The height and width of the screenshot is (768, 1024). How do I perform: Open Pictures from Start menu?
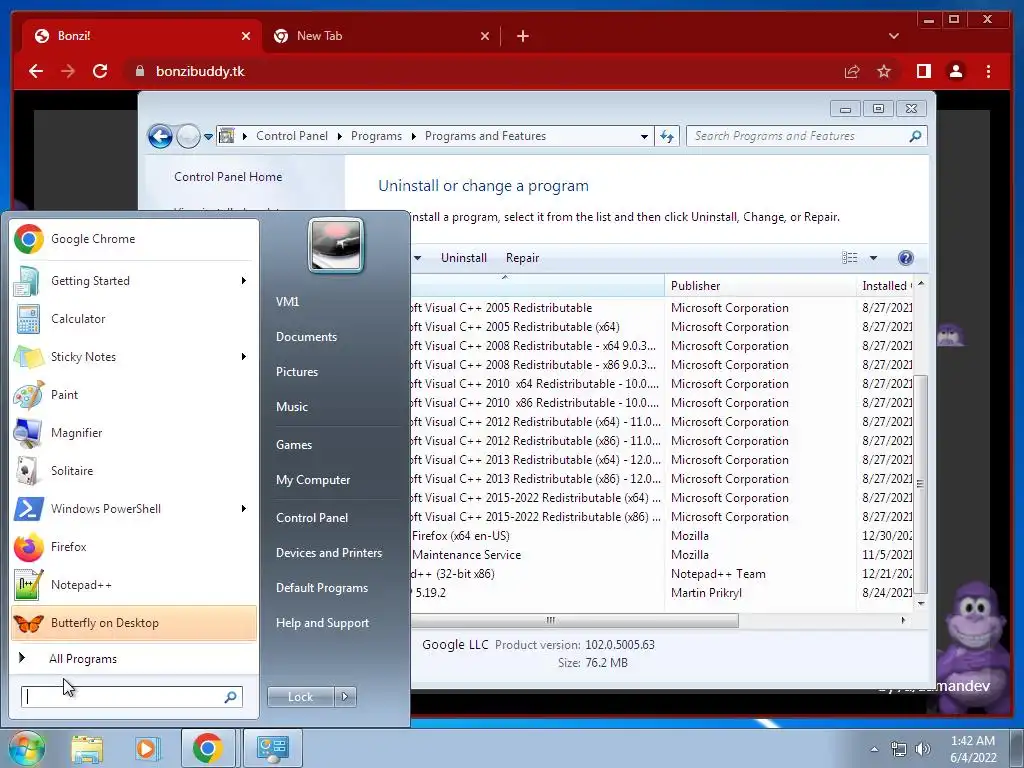[x=297, y=372]
